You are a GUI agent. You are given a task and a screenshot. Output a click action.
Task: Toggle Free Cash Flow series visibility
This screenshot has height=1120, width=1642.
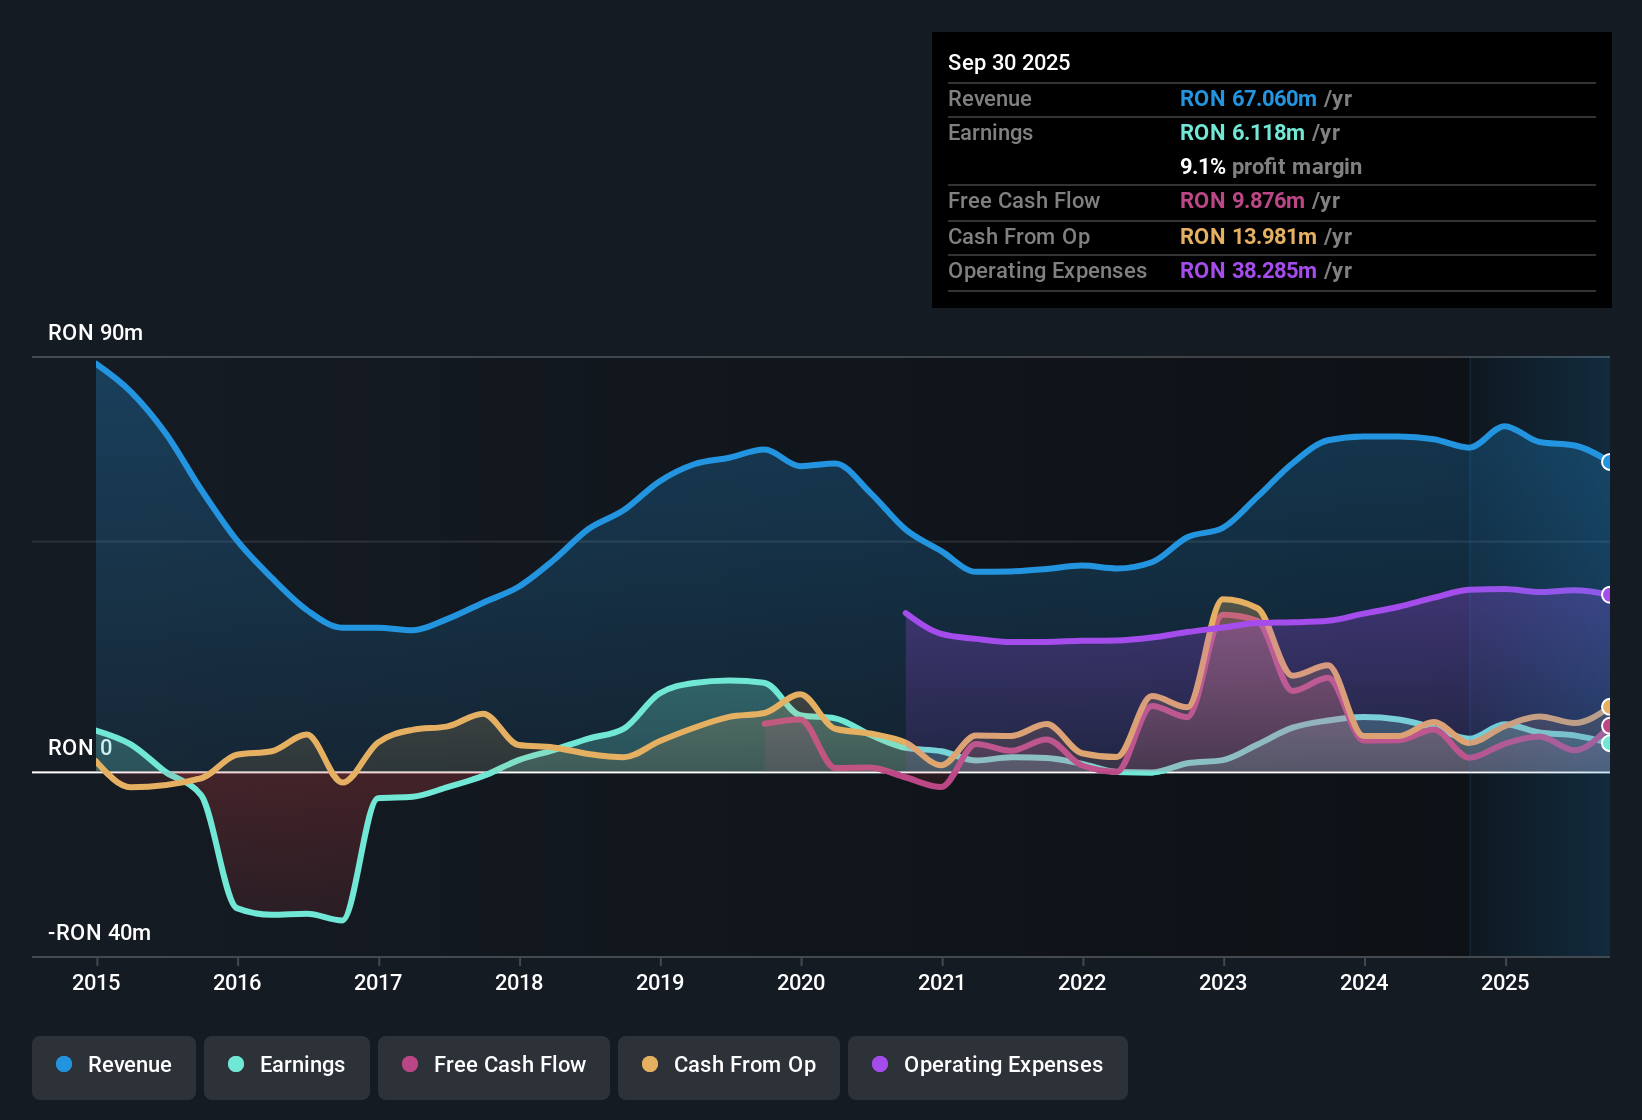[493, 1065]
